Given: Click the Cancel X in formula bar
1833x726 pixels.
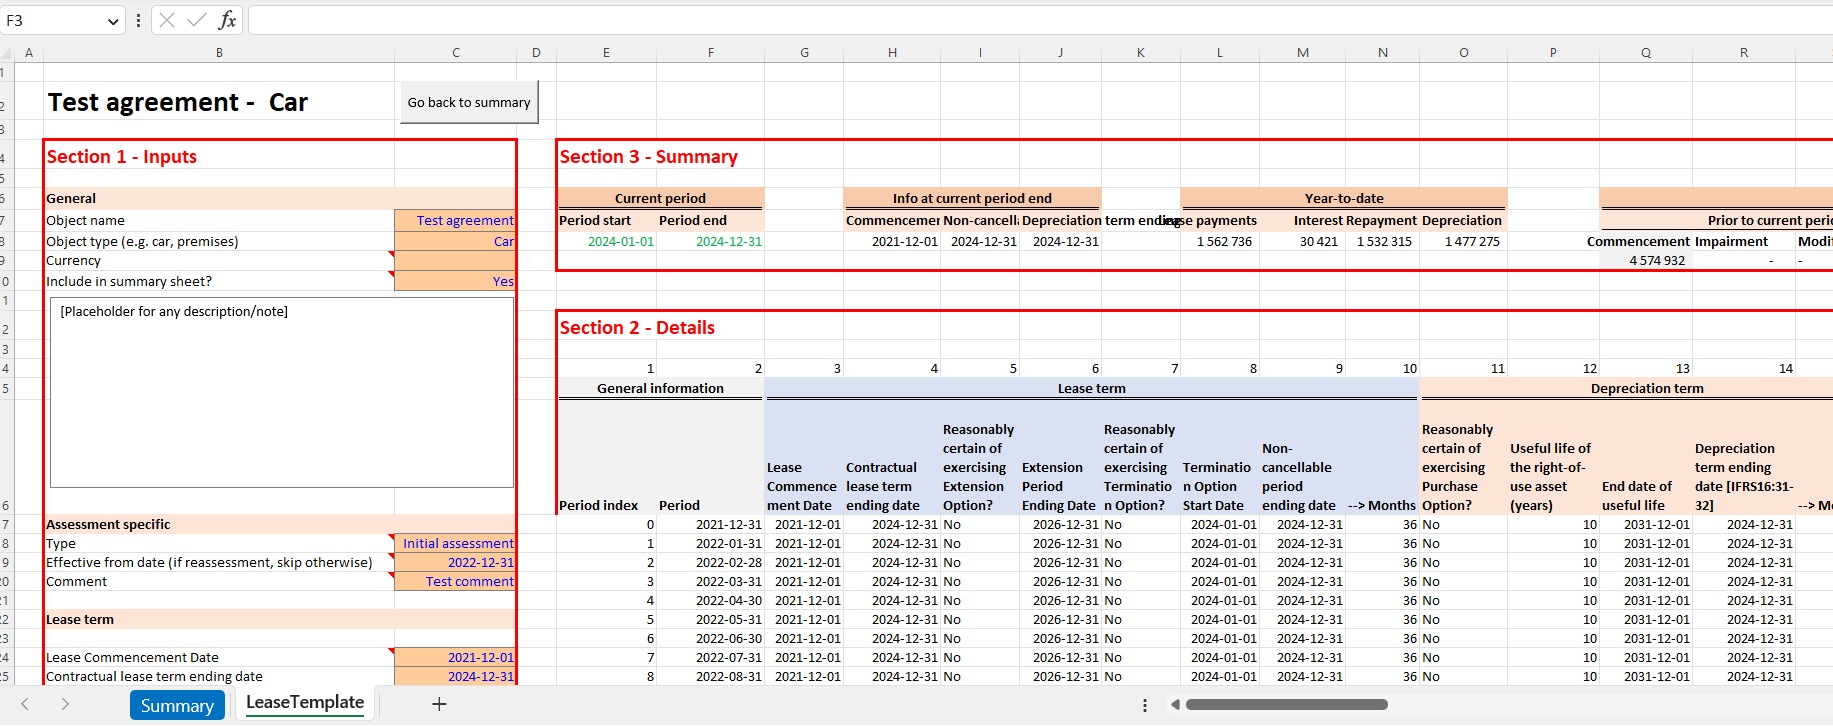Looking at the screenshot, I should coord(167,20).
